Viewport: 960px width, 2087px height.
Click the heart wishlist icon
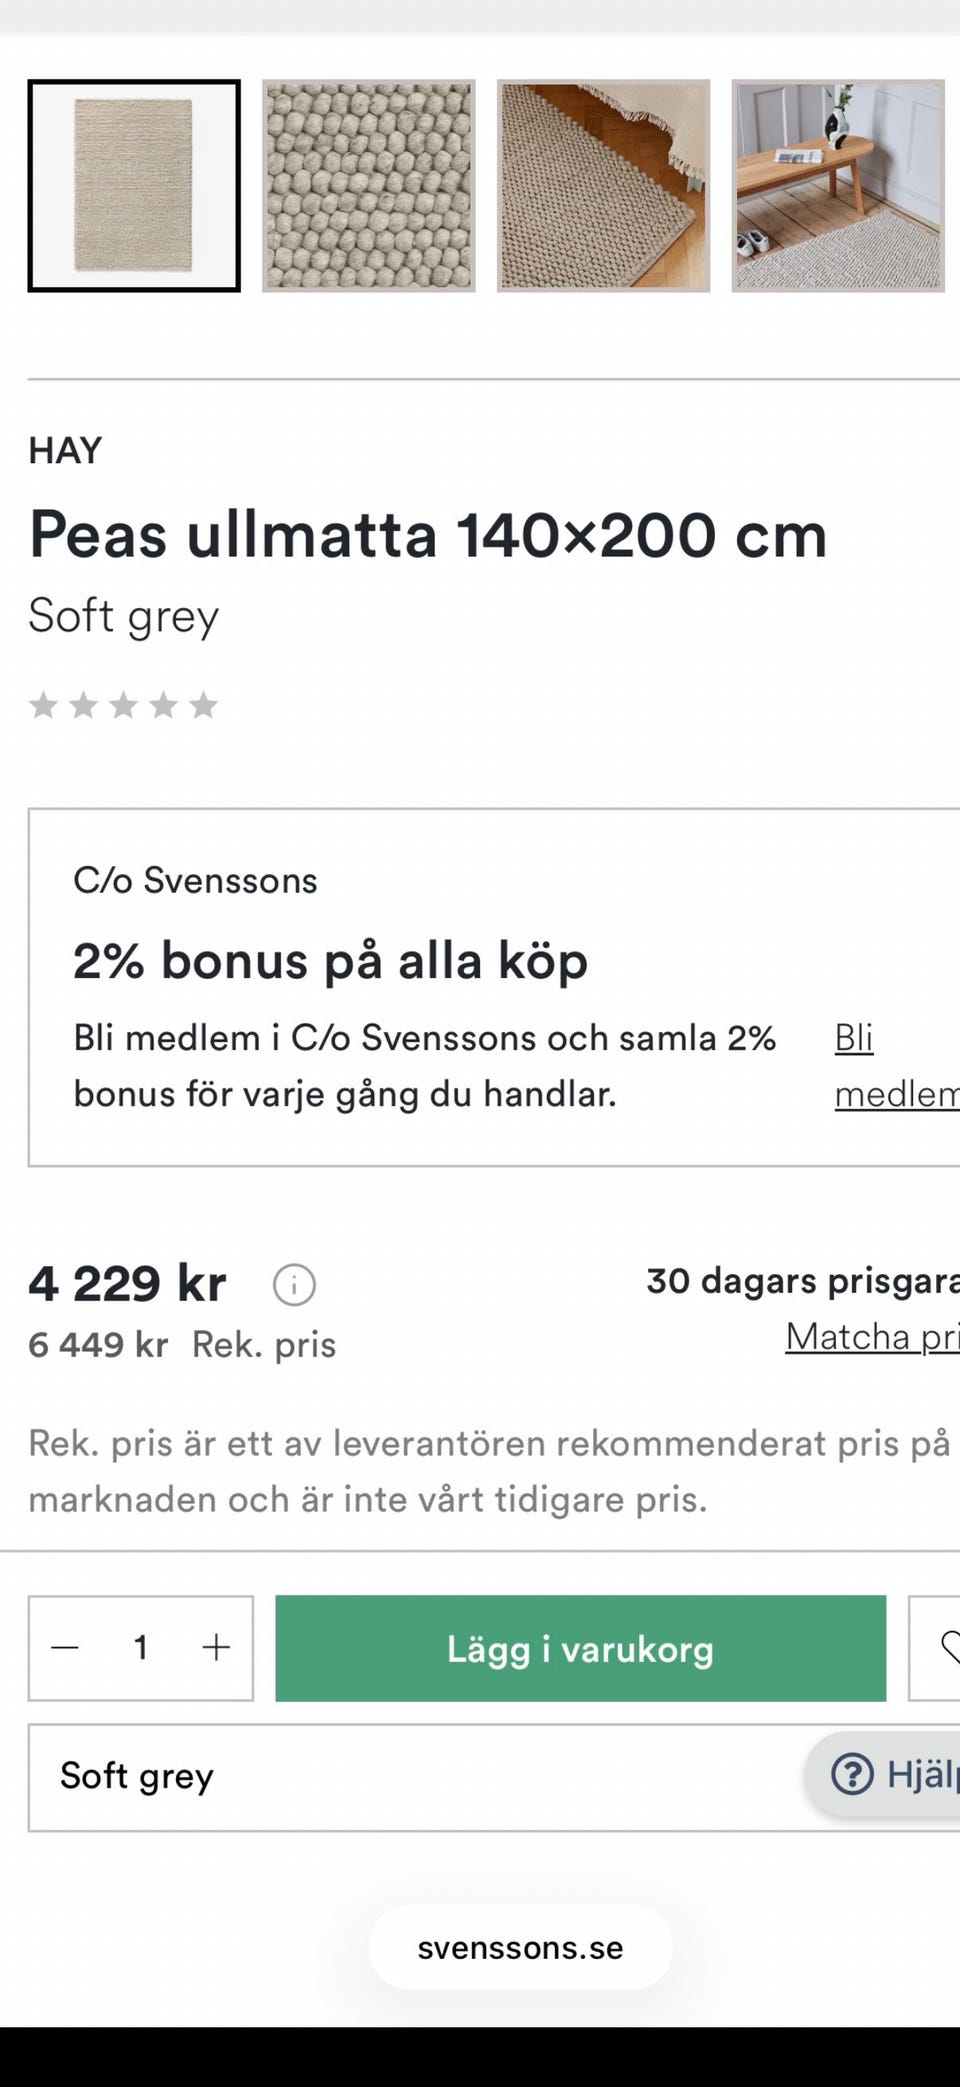(946, 1648)
